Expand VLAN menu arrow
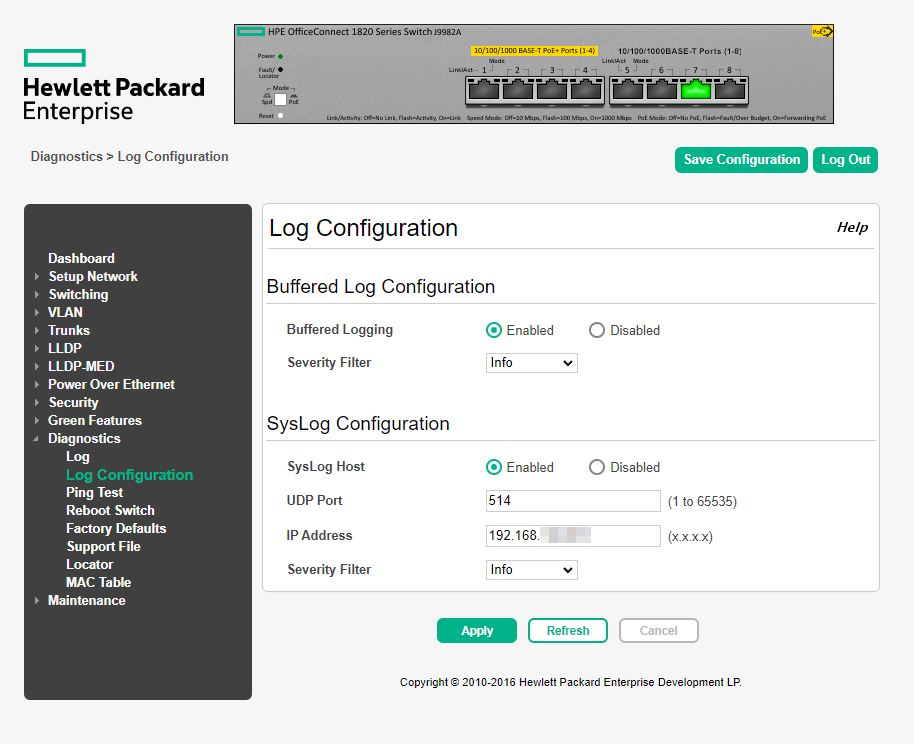 (37, 313)
